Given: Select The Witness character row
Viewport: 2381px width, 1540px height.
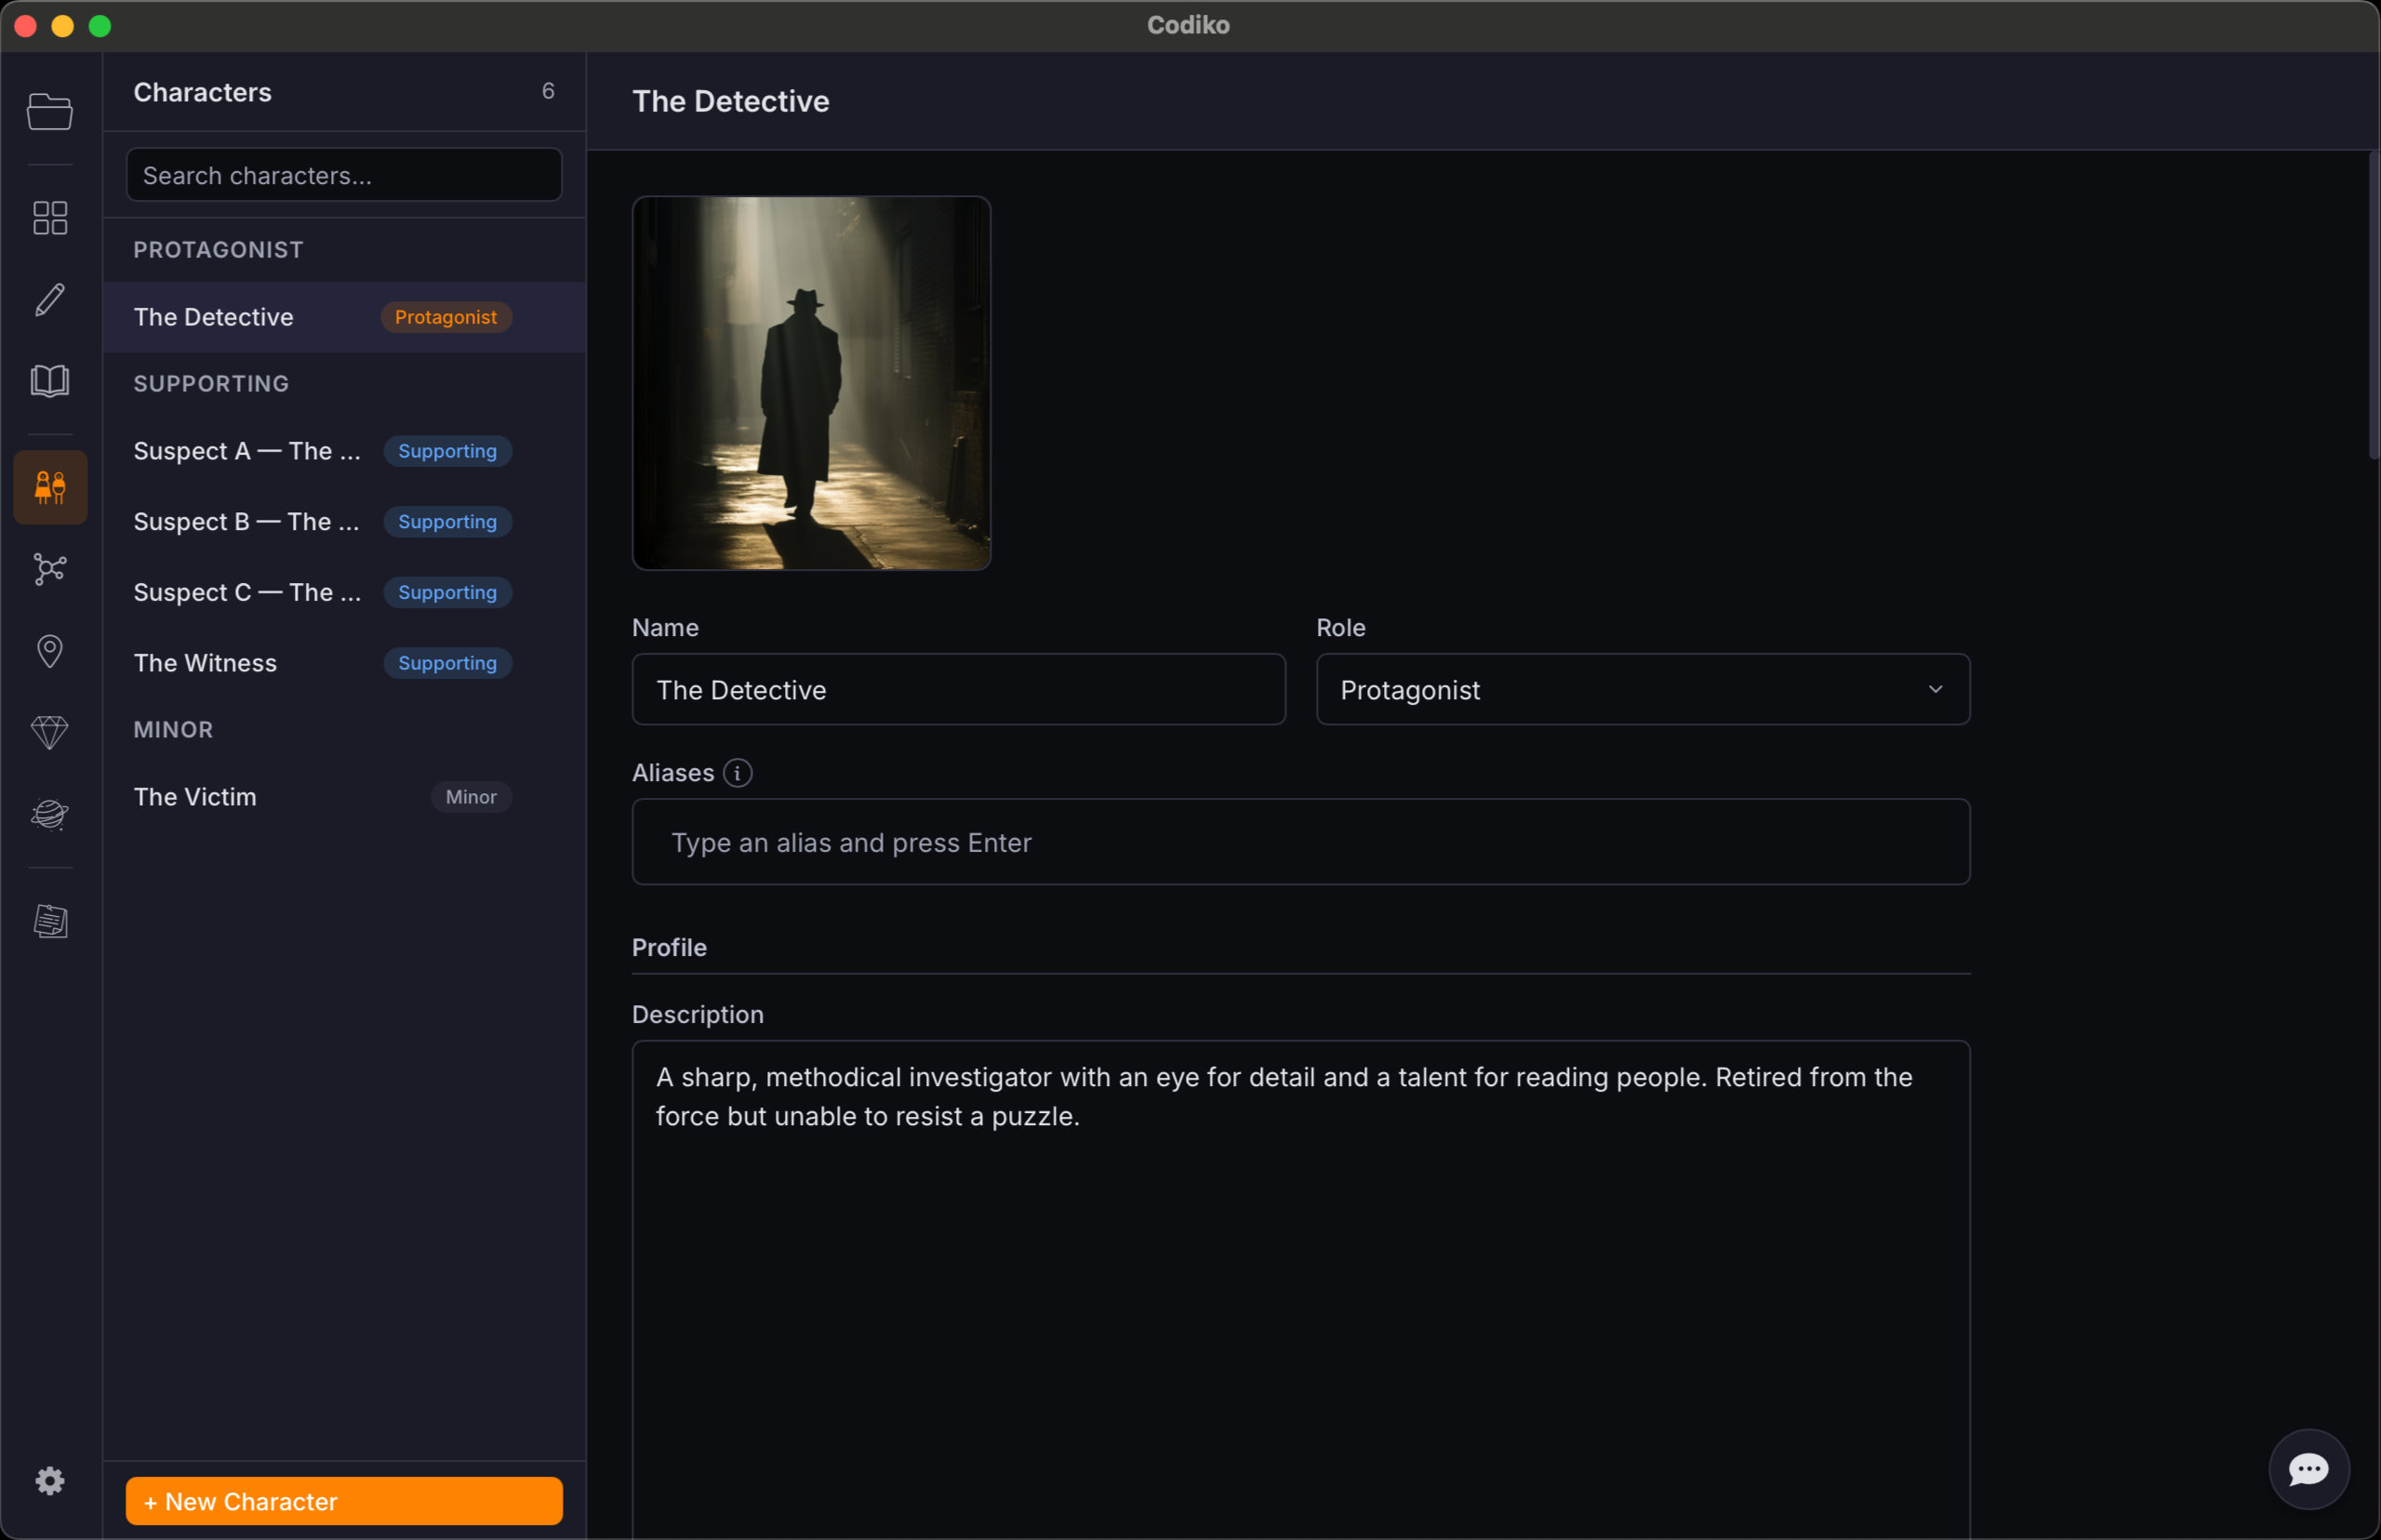Looking at the screenshot, I should tap(344, 663).
